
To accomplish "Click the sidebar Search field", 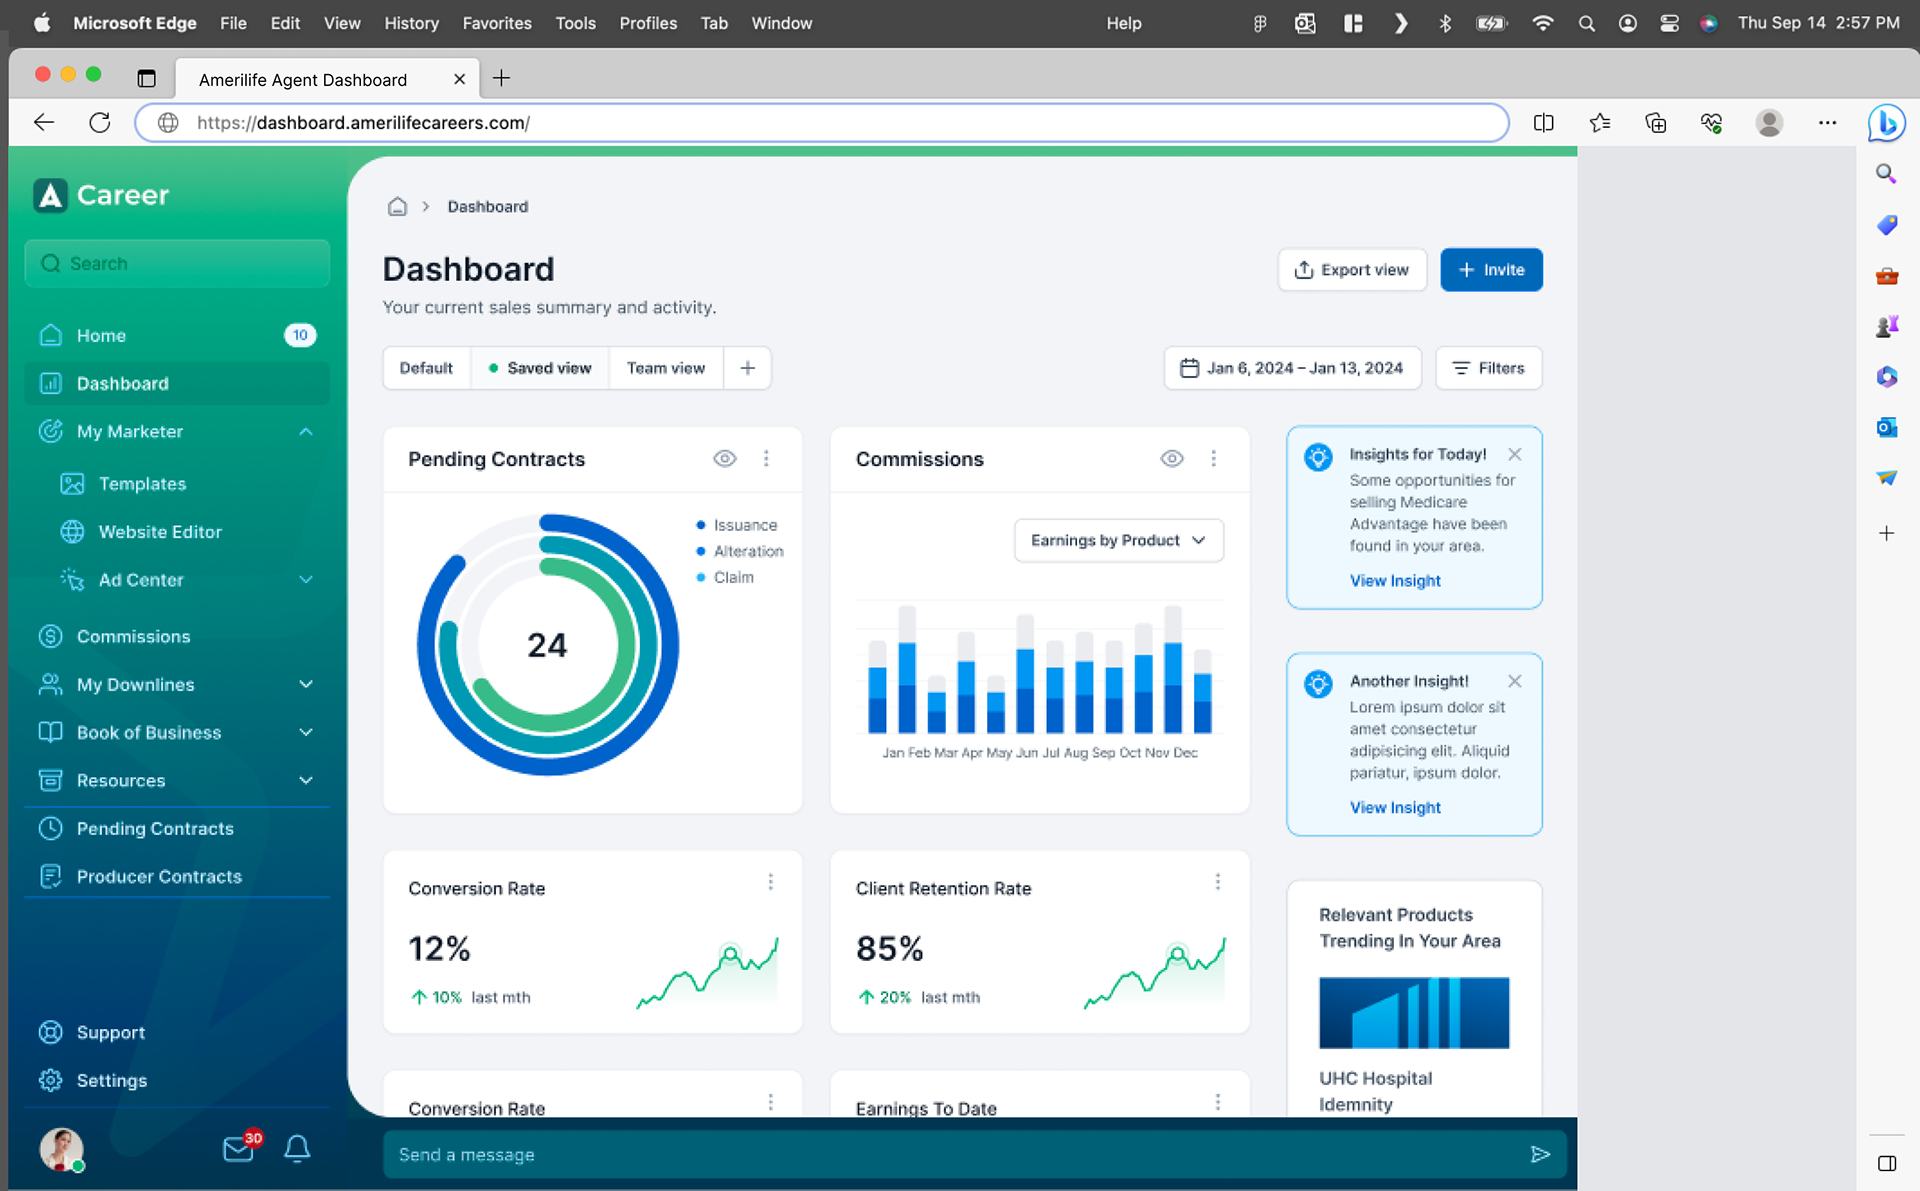I will (x=177, y=263).
